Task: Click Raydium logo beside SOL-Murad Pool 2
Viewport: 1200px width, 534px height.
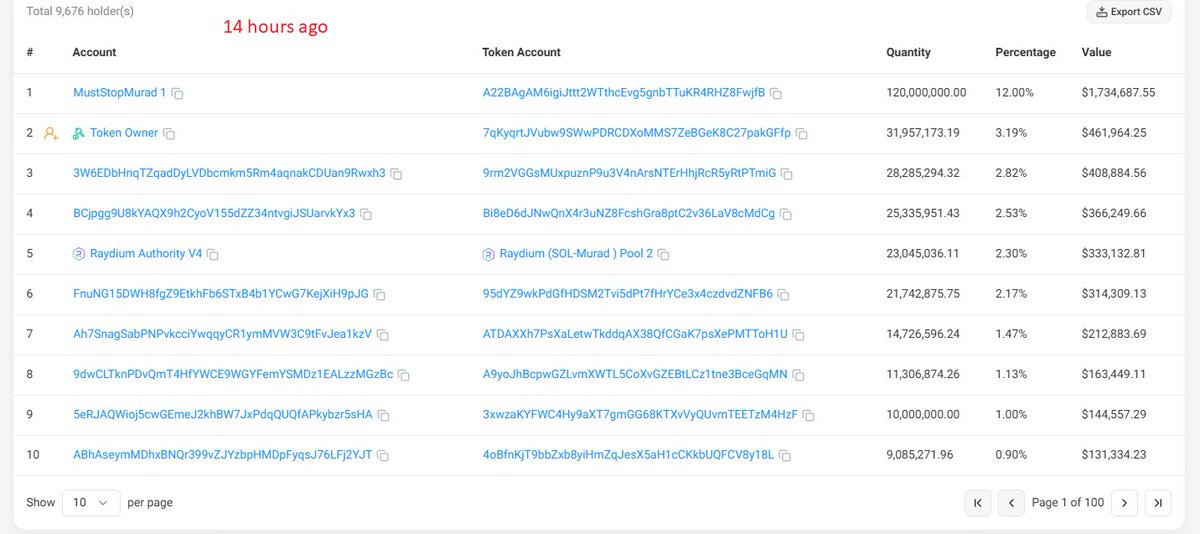Action: click(x=489, y=254)
